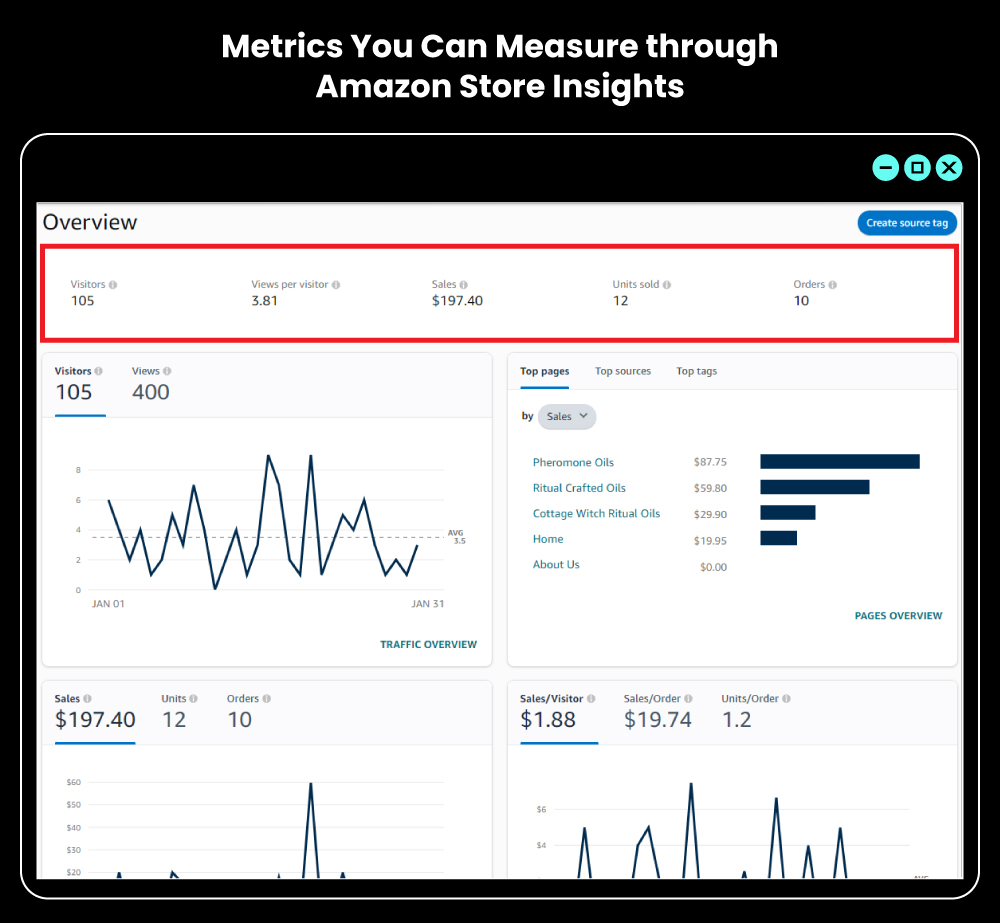Open the Views per visitor info icon

tap(336, 284)
